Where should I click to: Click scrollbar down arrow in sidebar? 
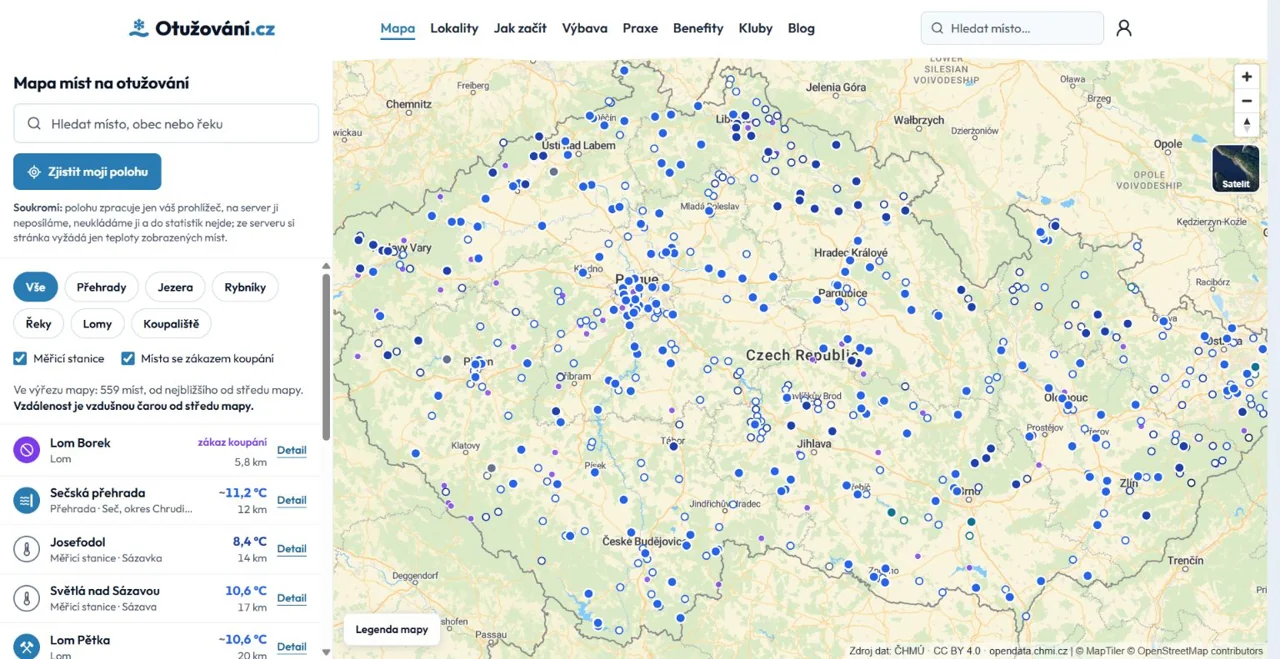(x=326, y=652)
